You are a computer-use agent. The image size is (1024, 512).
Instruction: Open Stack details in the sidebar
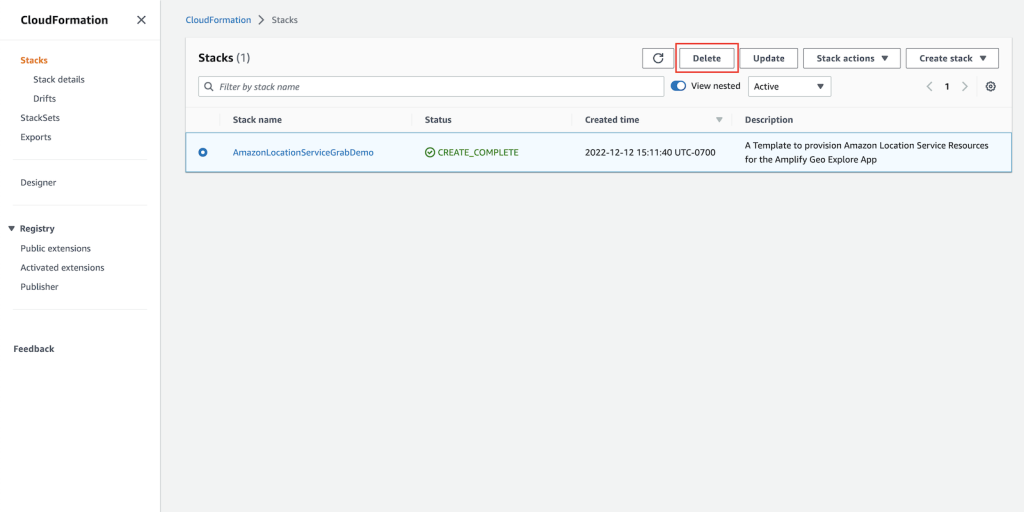click(59, 80)
